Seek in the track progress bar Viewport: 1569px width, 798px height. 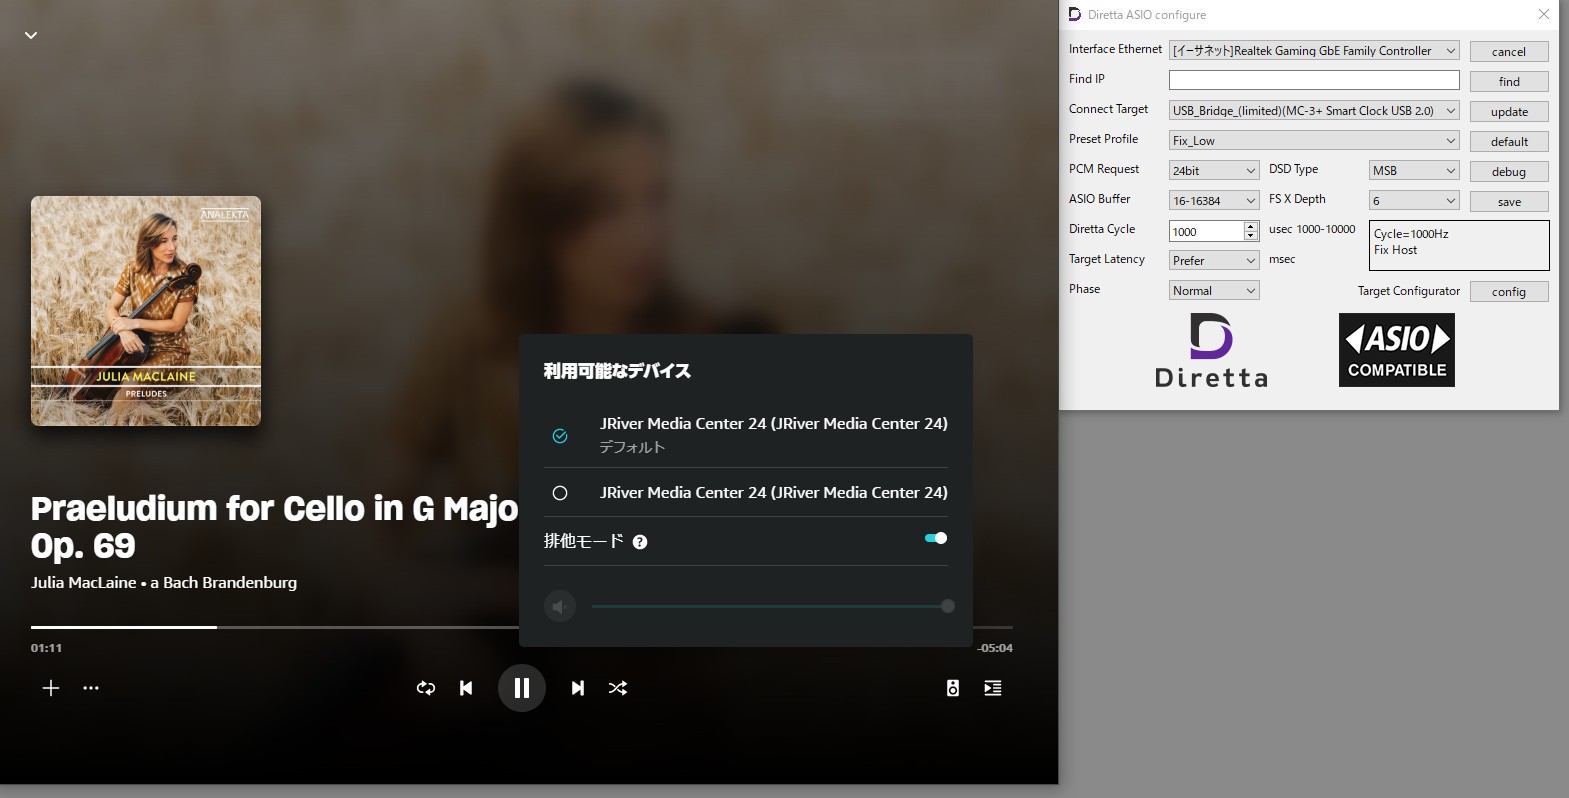point(522,627)
